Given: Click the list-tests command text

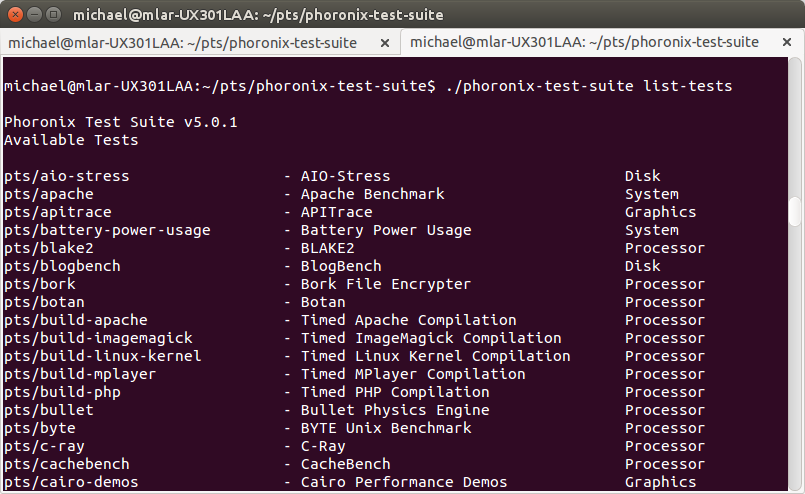Looking at the screenshot, I should point(687,86).
